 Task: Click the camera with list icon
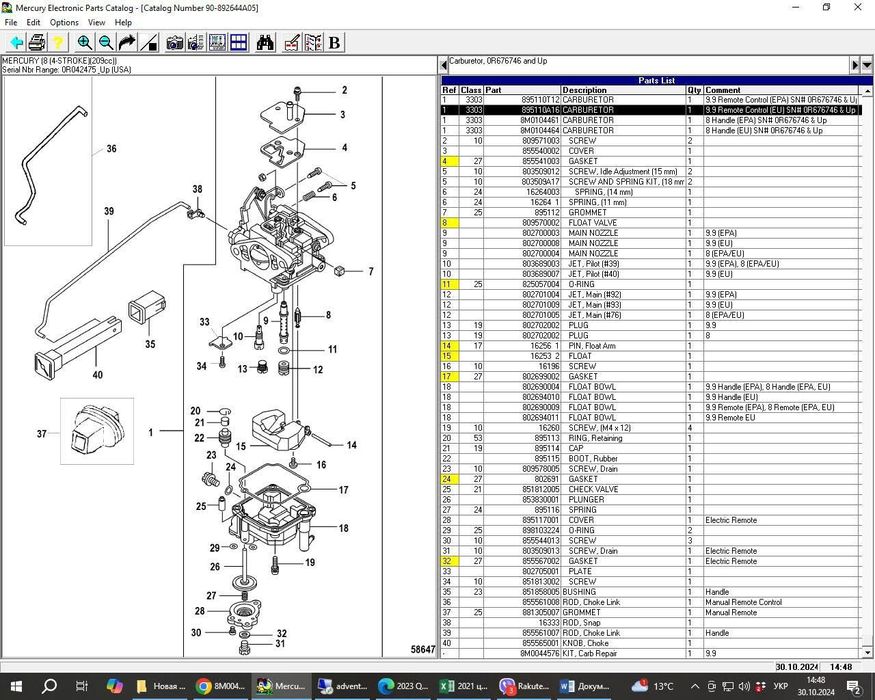196,42
